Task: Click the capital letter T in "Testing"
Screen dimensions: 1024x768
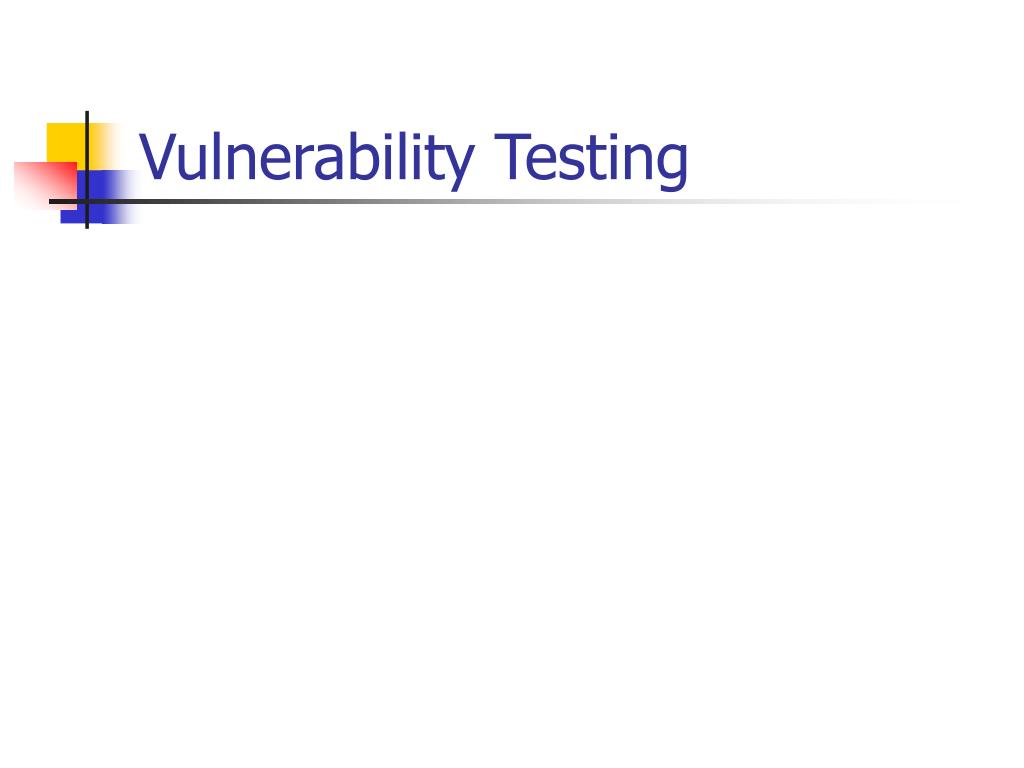Action: [x=511, y=156]
